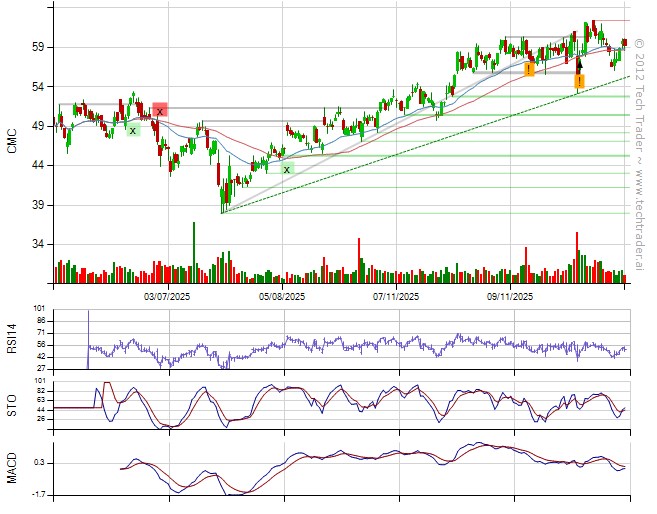Click the 0.3 value on MACD axis
The image size is (657, 514).
[x=39, y=463]
